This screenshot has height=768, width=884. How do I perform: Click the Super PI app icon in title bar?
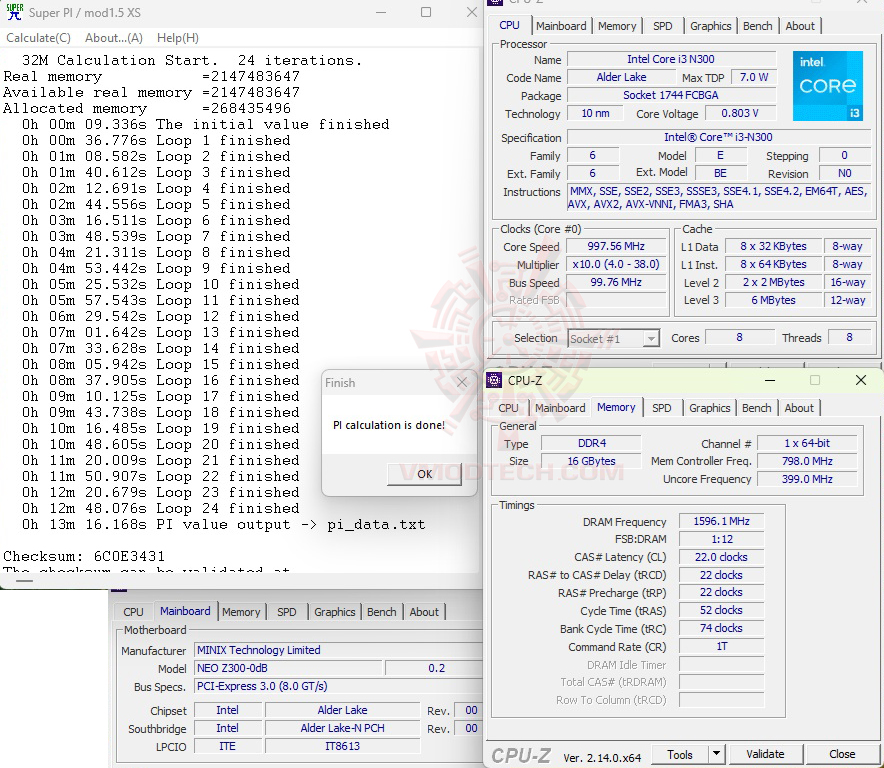(x=15, y=12)
